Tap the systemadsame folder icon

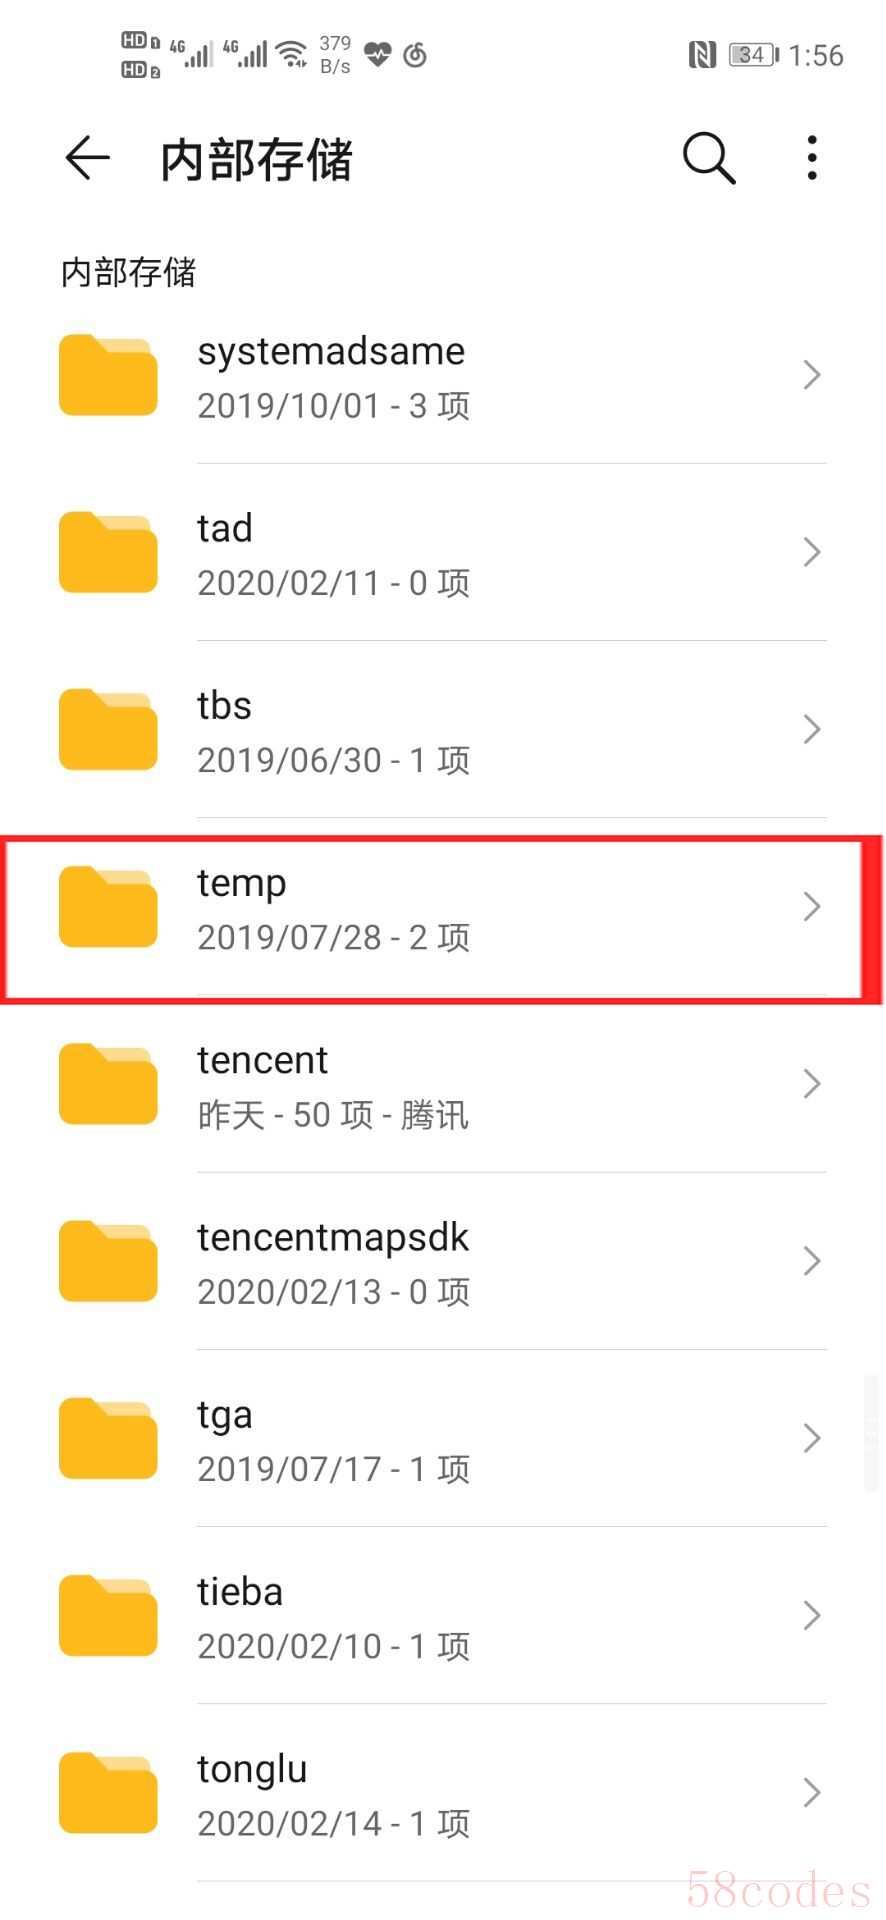coord(108,375)
